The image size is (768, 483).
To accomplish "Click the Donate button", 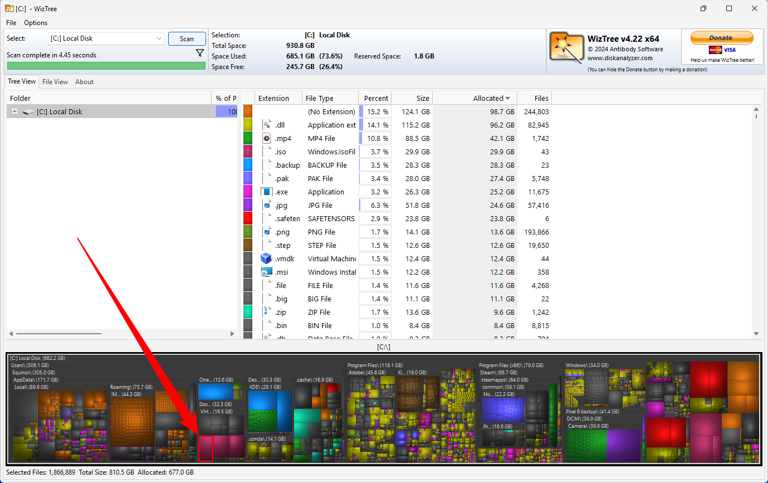I will click(721, 38).
